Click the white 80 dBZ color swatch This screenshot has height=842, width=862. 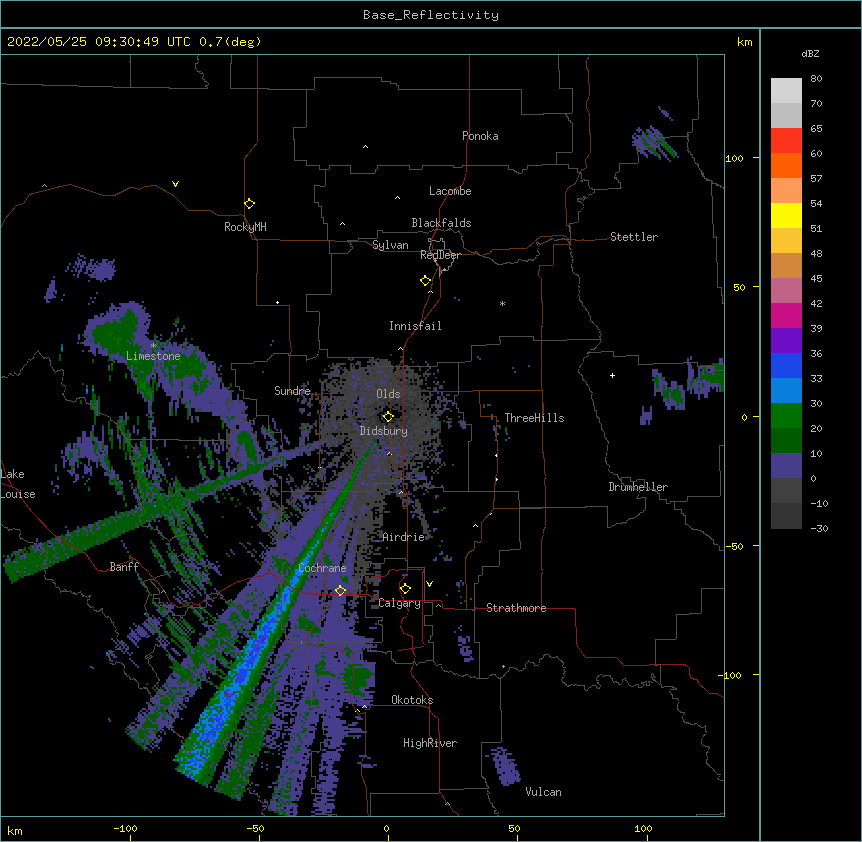pyautogui.click(x=786, y=91)
